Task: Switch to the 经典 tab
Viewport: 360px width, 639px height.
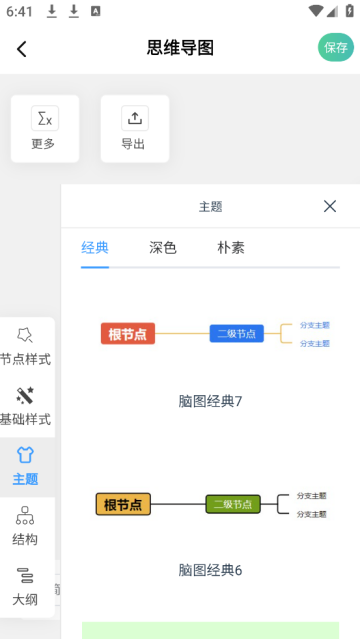Action: [95, 247]
